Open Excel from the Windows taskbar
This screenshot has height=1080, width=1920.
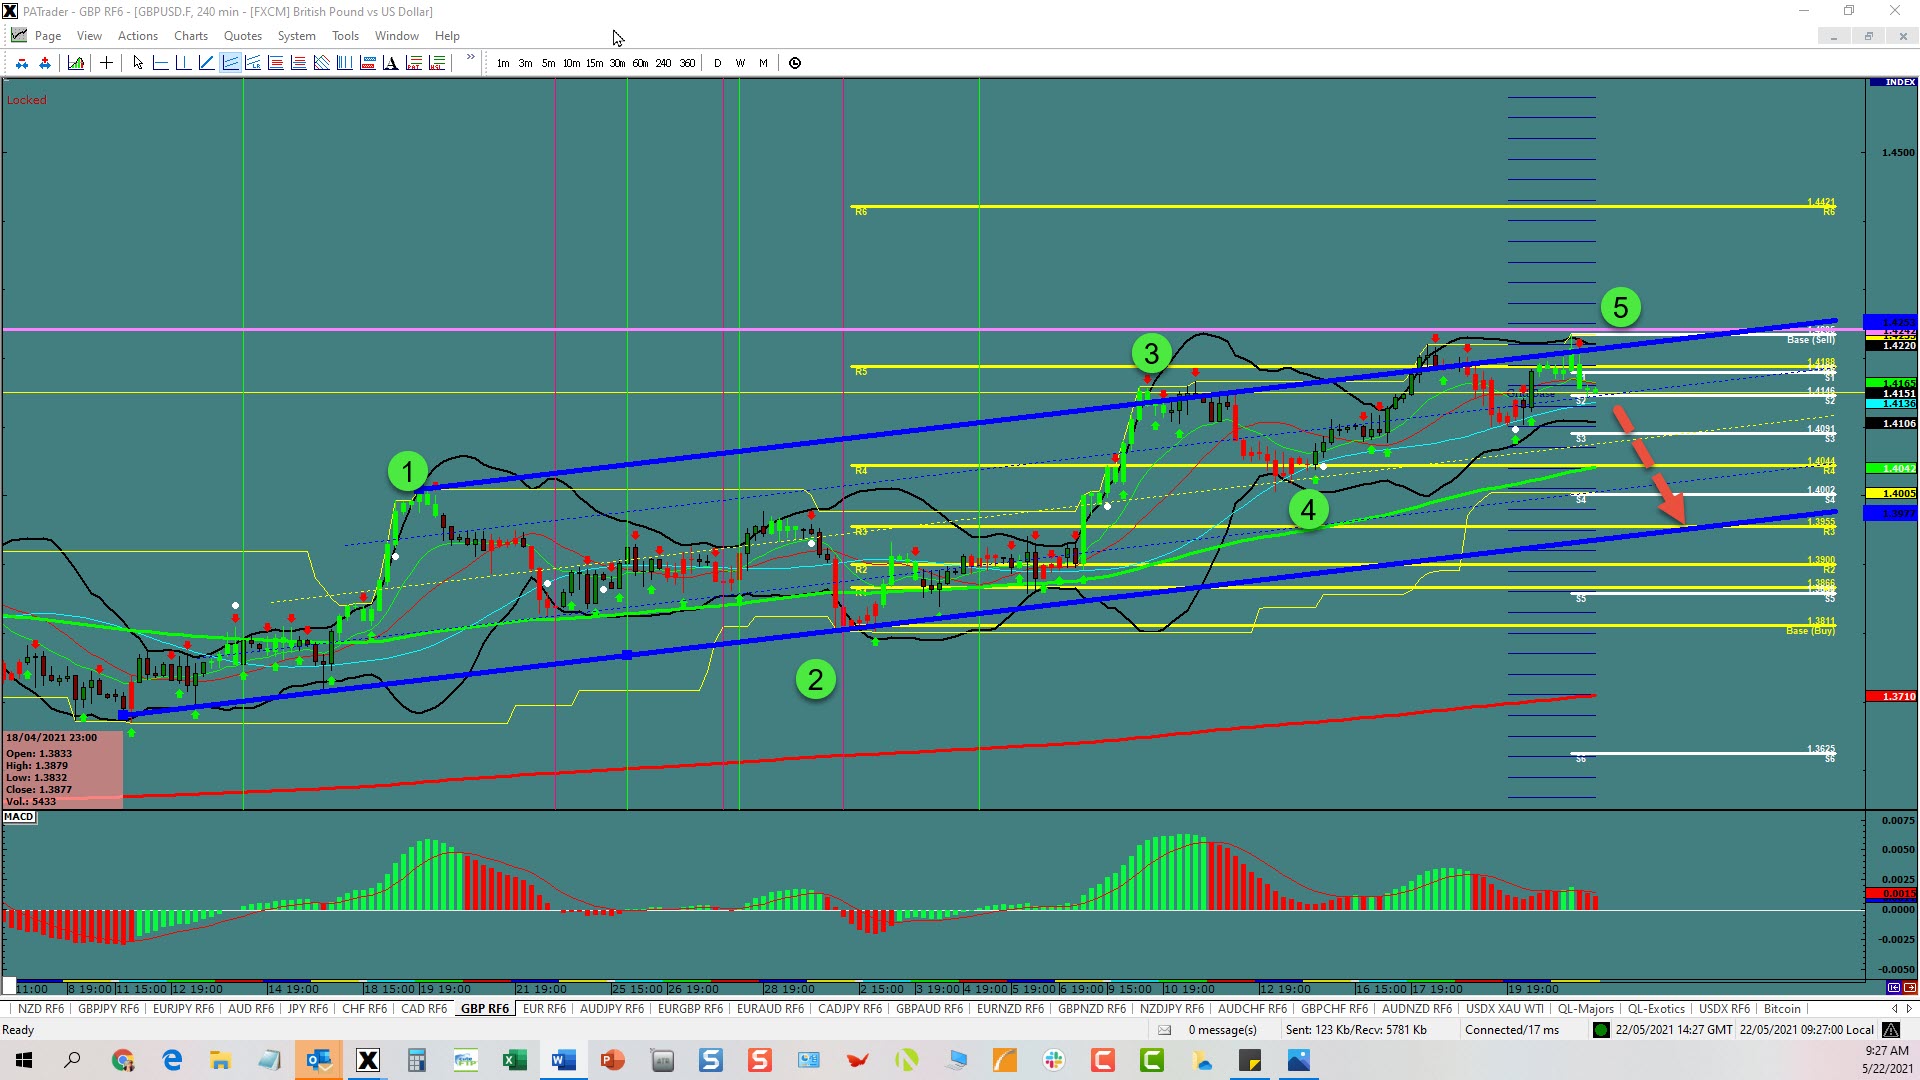coord(515,1060)
